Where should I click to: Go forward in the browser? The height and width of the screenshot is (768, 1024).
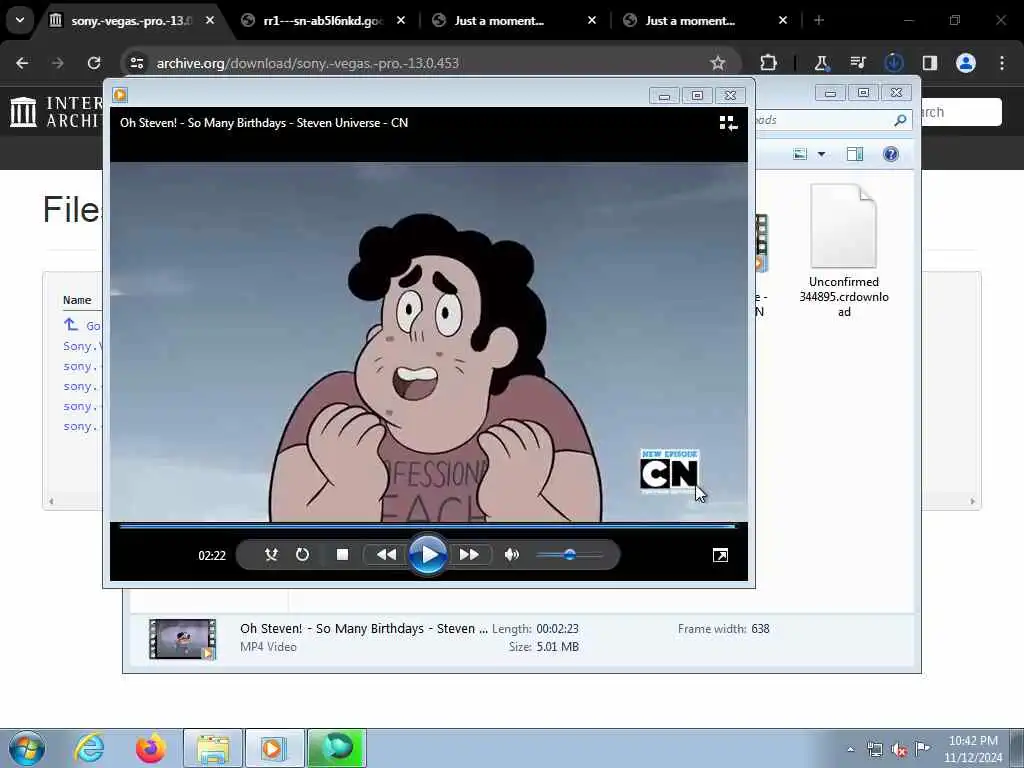58,63
